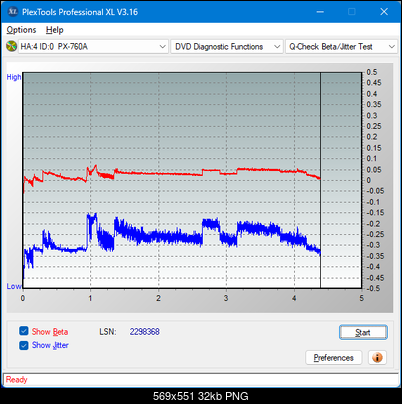Open the Help menu
The height and width of the screenshot is (404, 402).
click(x=54, y=30)
